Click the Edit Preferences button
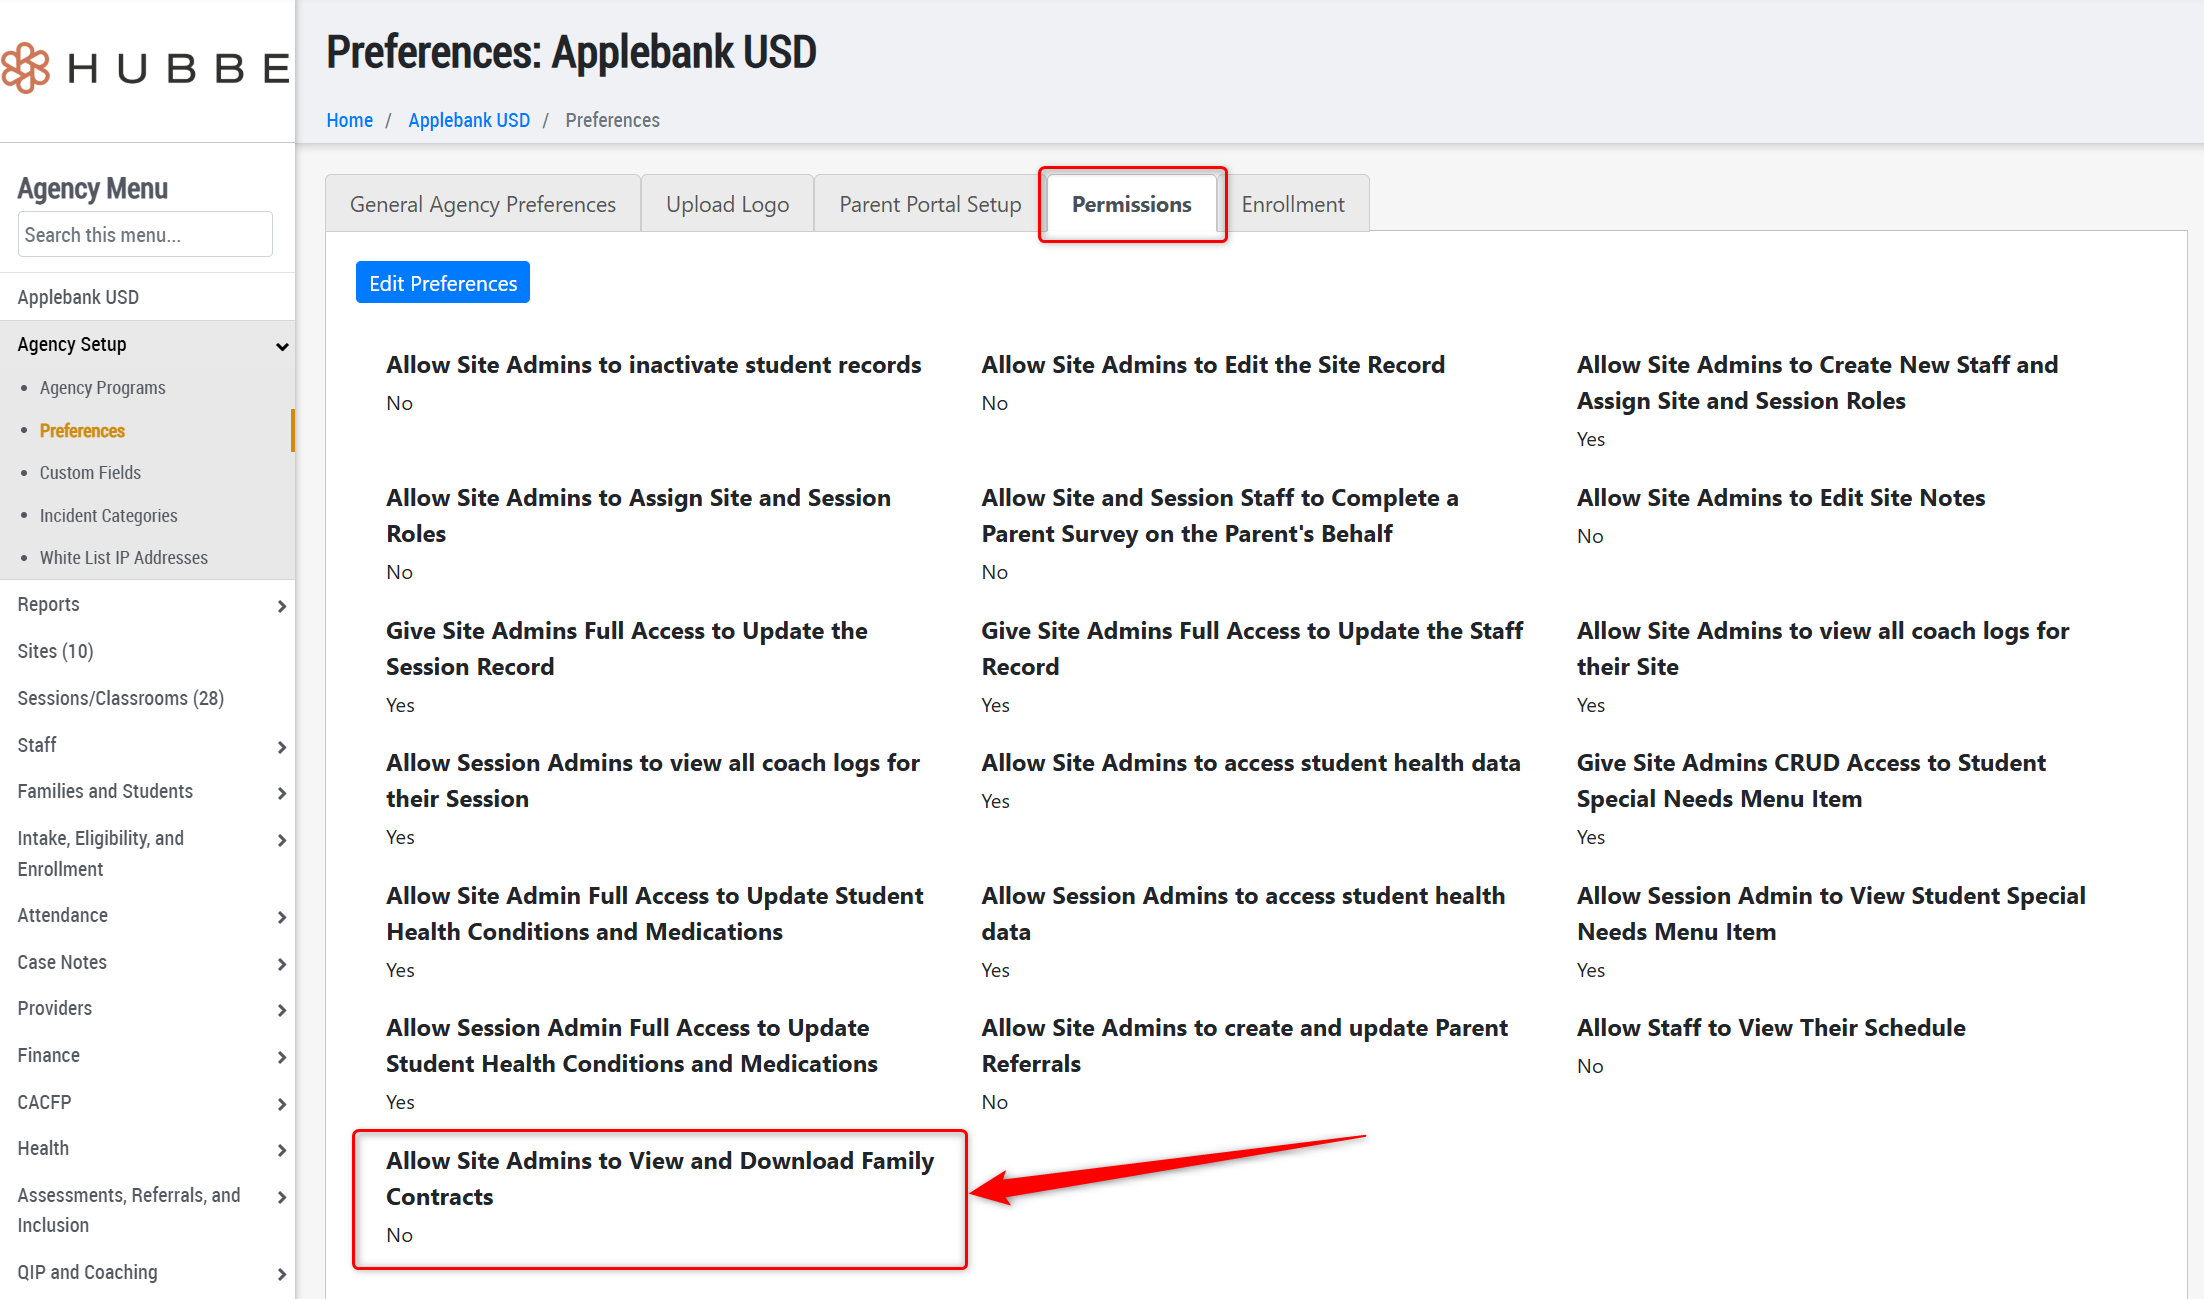2204x1299 pixels. point(443,283)
